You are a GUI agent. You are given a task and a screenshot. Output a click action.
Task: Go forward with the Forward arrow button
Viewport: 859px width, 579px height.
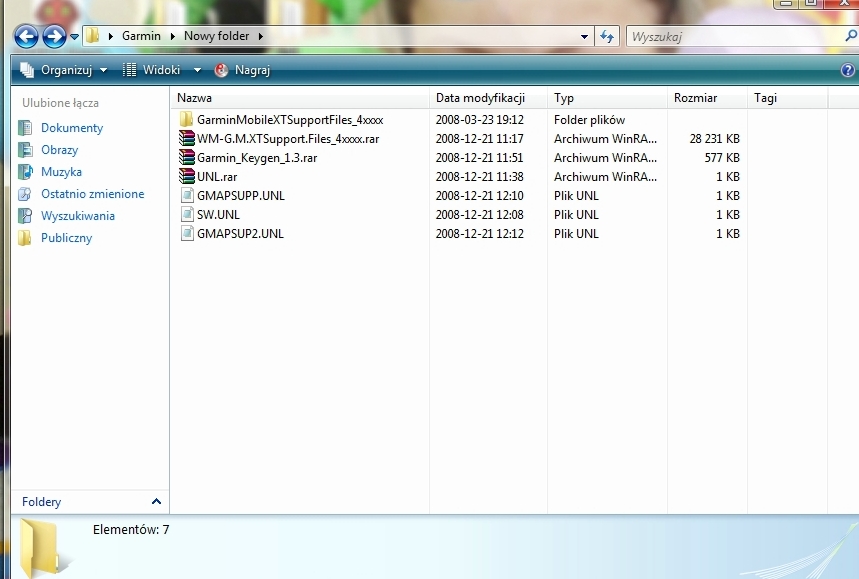(x=54, y=37)
